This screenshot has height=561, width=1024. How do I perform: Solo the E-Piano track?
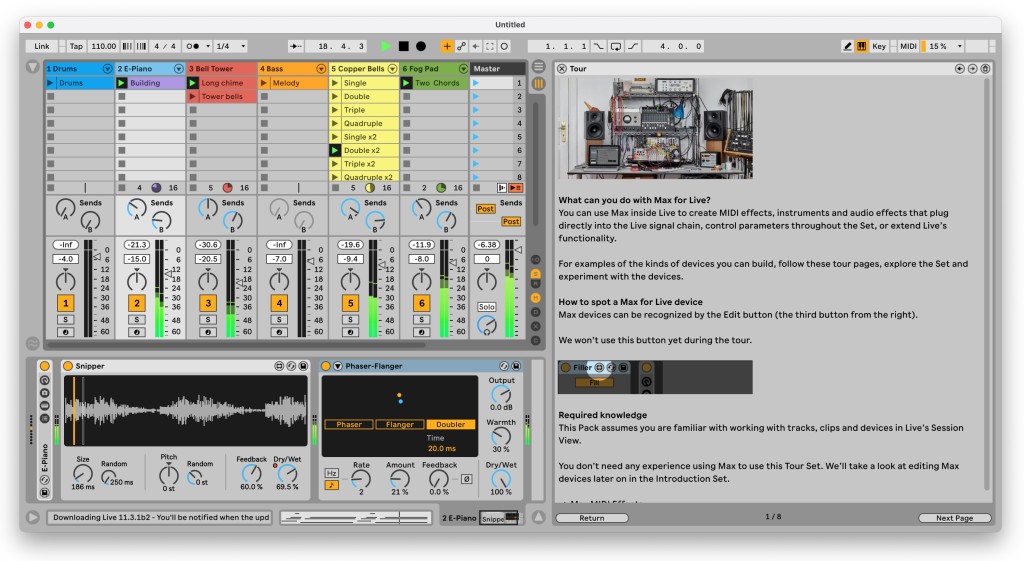(x=136, y=320)
